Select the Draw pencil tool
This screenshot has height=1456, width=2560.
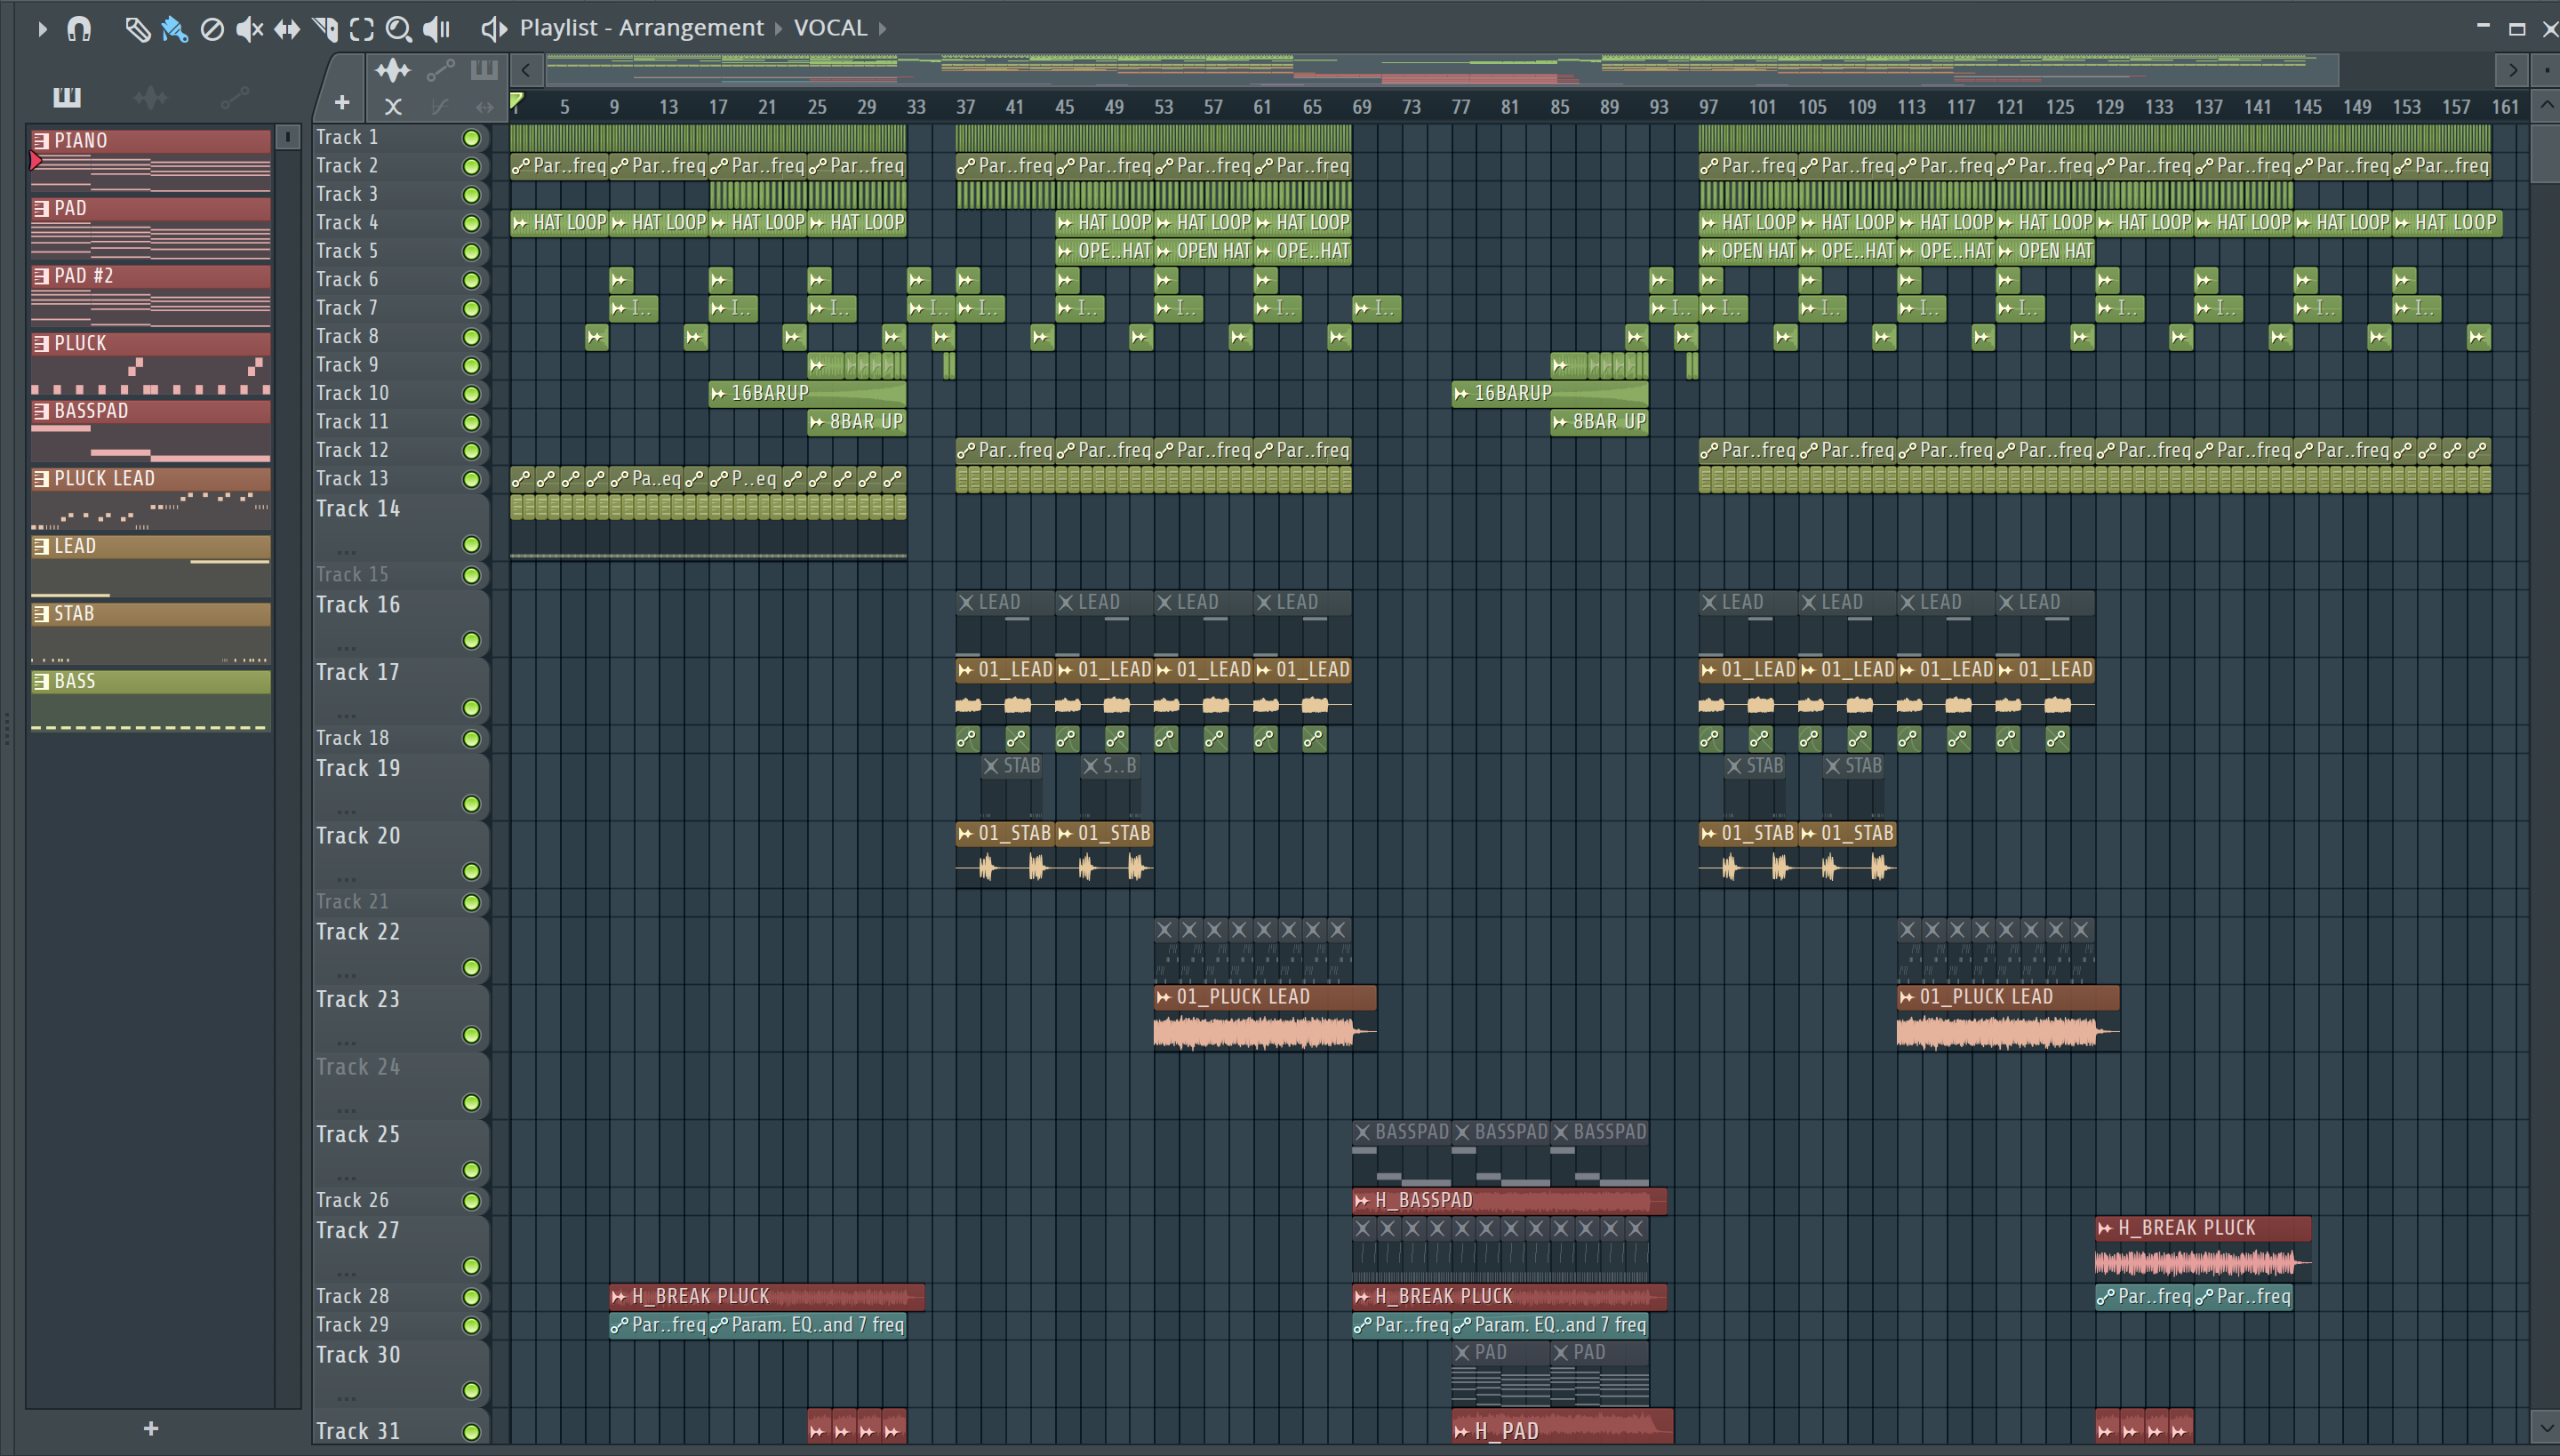coord(137,29)
